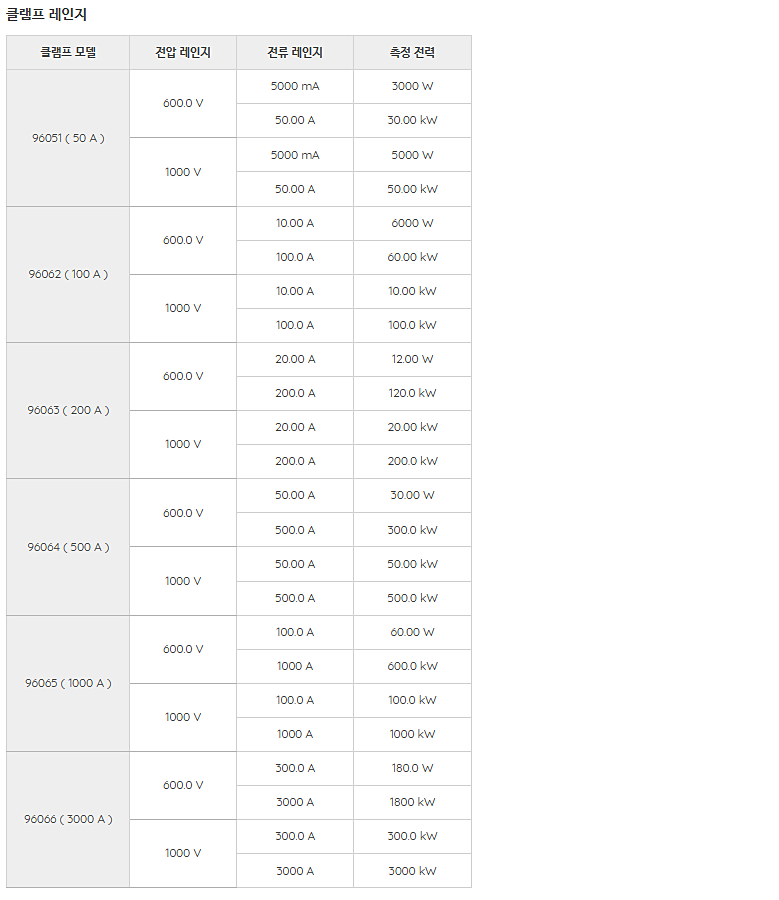Click the 3000 kW power cell
This screenshot has width=779, height=900.
pyautogui.click(x=412, y=871)
